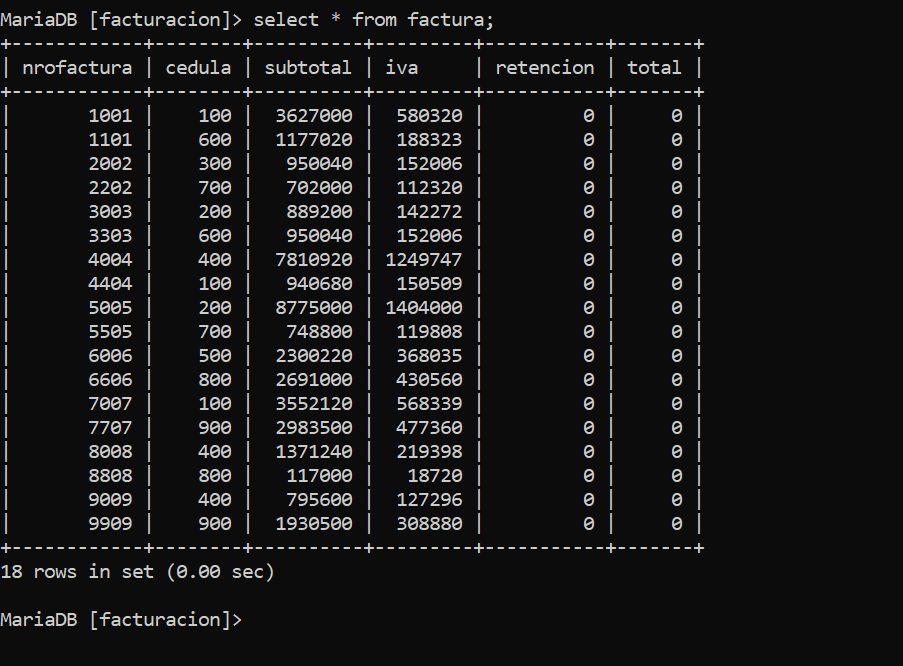Click the empty MariaDB prompt at bottom
This screenshot has height=666, width=903.
(x=122, y=620)
